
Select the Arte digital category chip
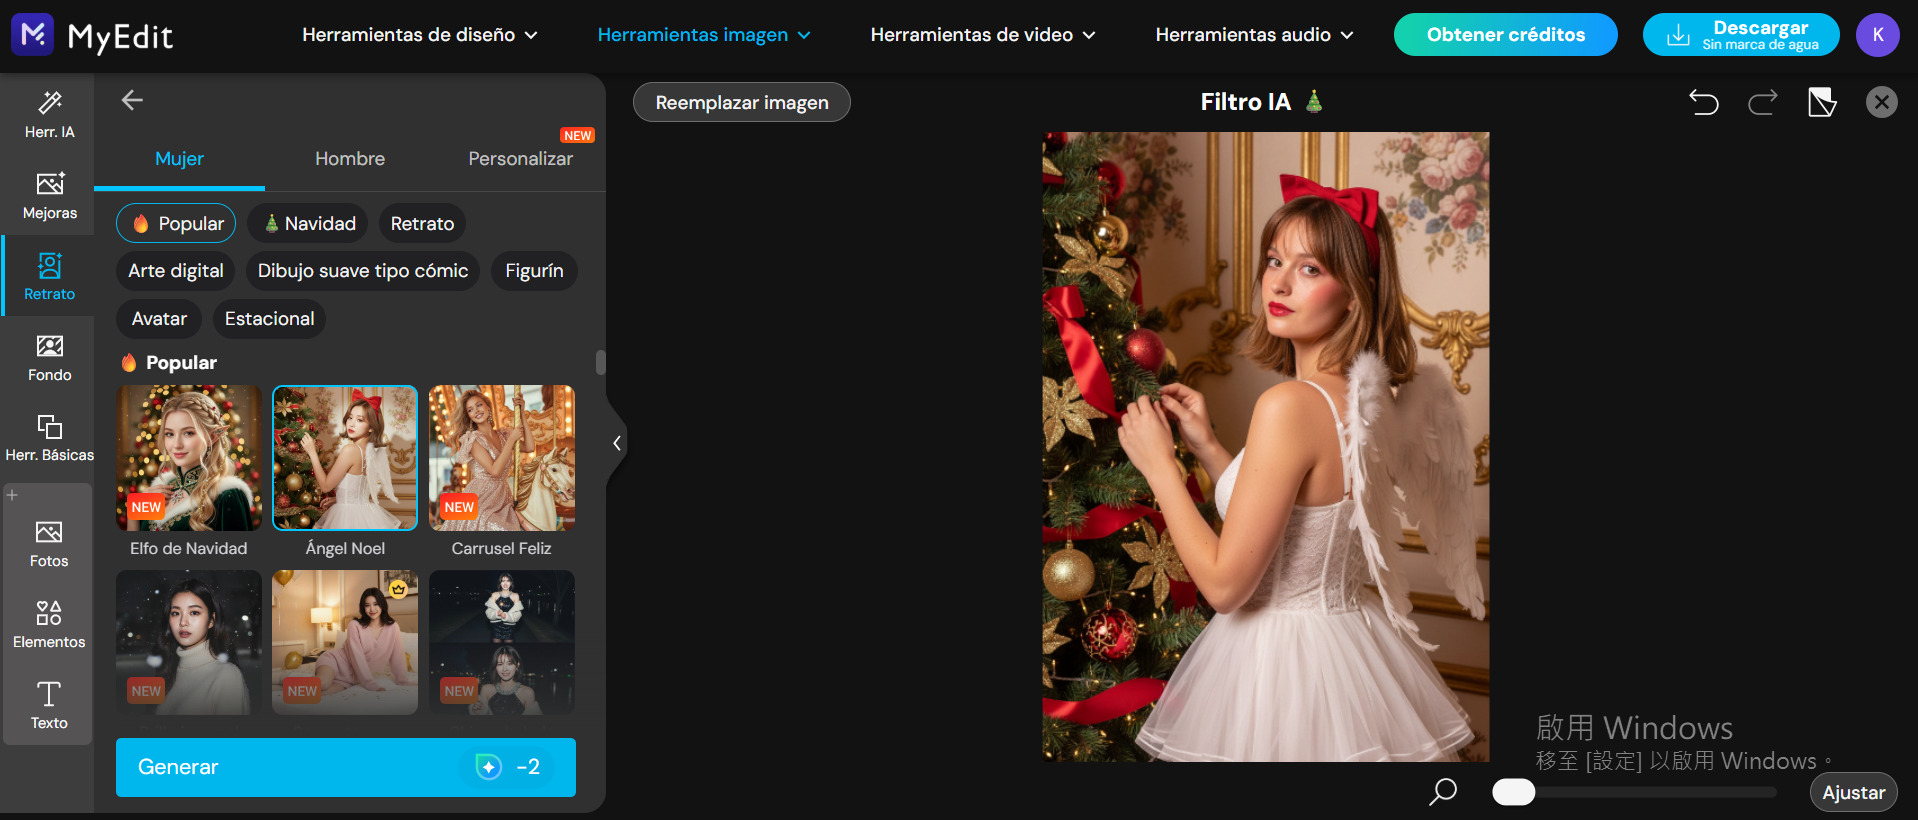click(176, 271)
